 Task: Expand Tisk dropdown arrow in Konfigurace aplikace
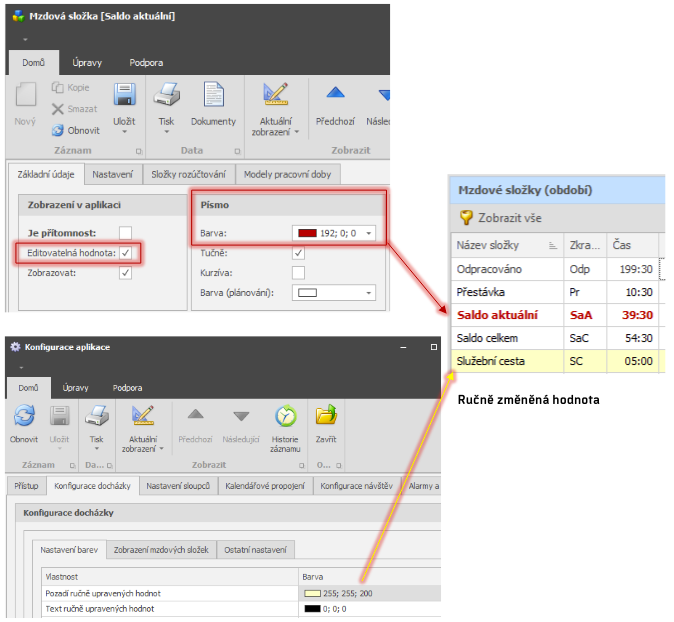pyautogui.click(x=97, y=449)
